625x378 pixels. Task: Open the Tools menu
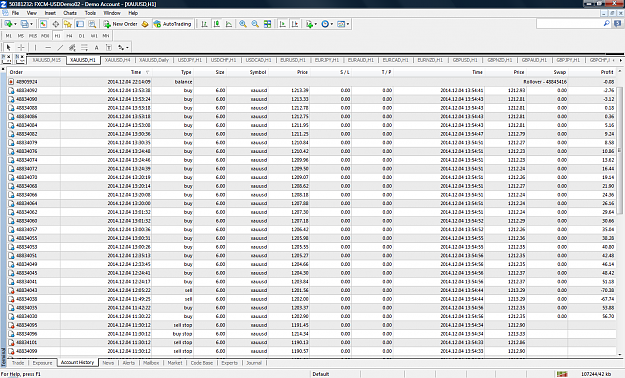click(90, 13)
